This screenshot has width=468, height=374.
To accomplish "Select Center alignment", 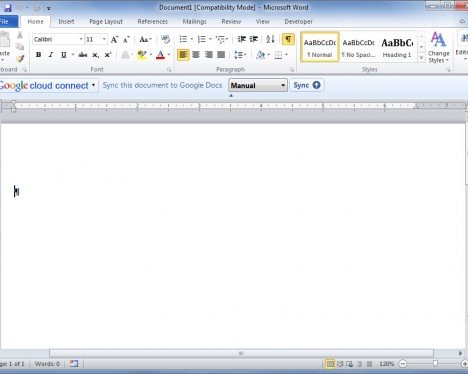I will 196,55.
